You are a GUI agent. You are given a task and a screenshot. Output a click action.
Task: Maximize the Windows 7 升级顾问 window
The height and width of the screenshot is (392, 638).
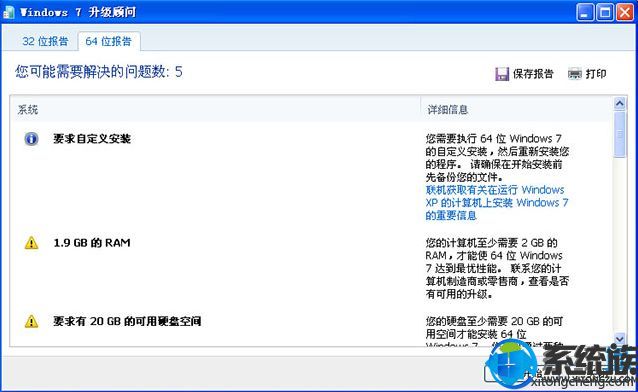[605, 13]
